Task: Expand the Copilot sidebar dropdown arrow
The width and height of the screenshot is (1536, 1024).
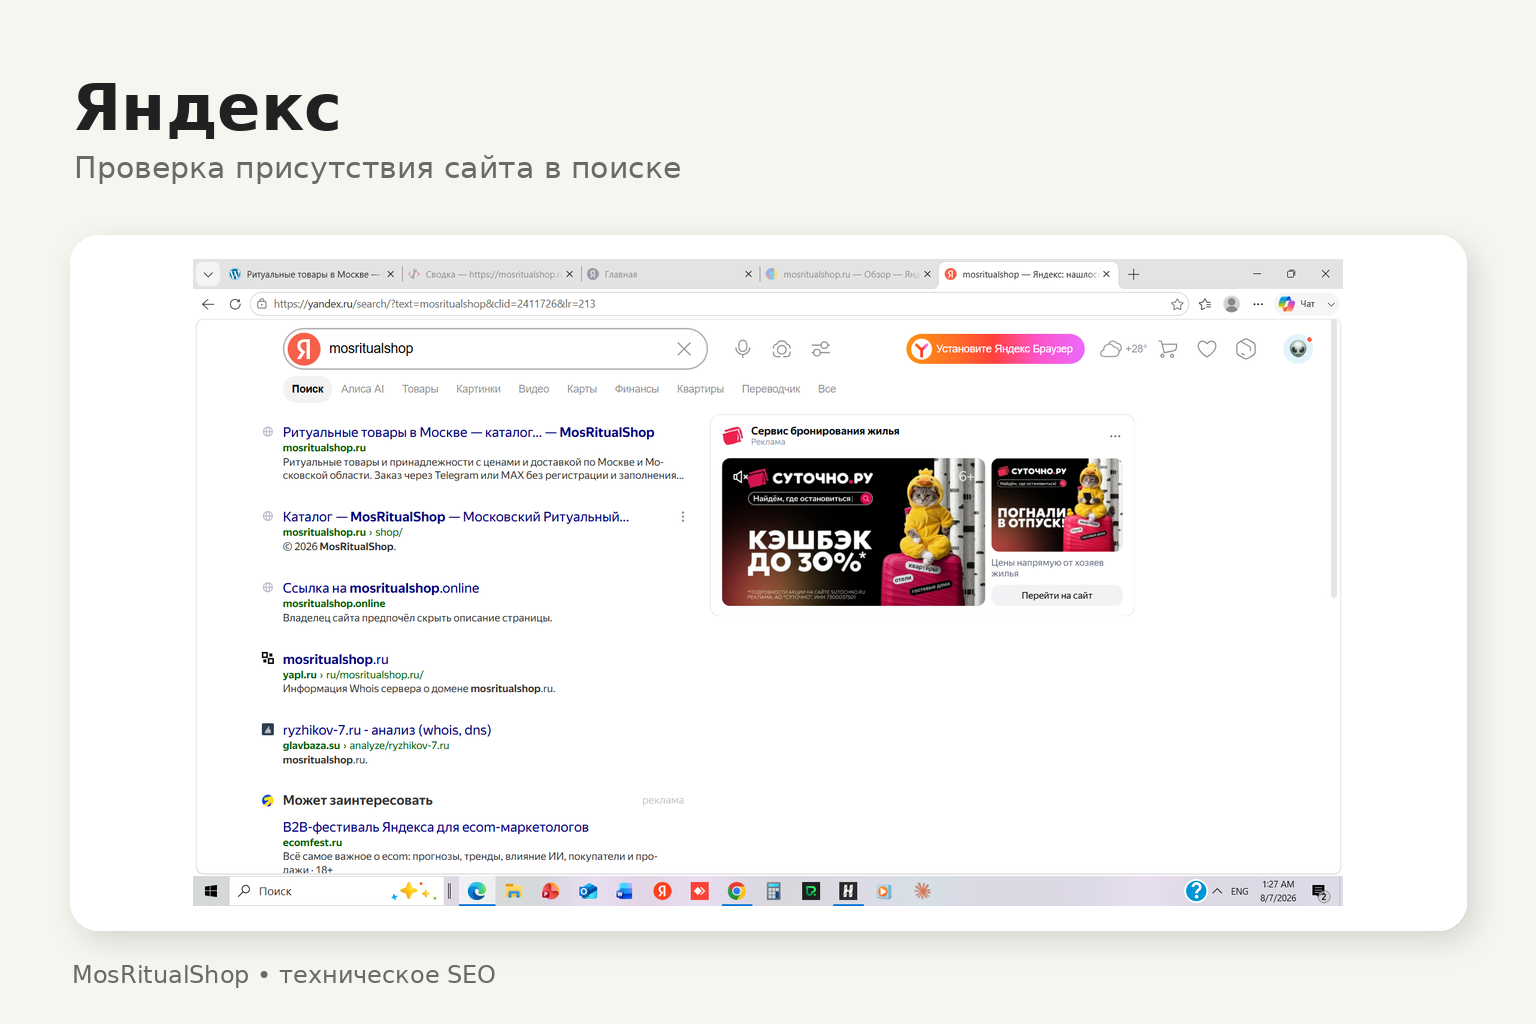Action: click(1331, 304)
